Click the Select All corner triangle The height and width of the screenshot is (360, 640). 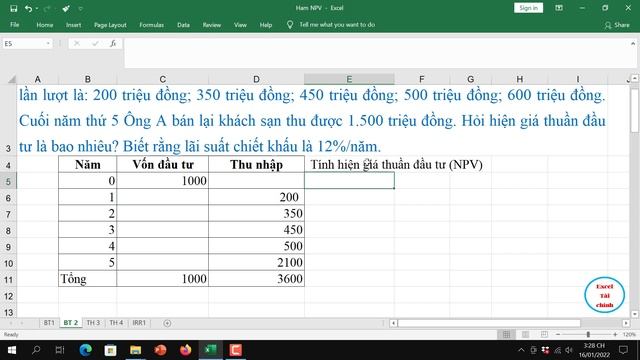point(12,79)
